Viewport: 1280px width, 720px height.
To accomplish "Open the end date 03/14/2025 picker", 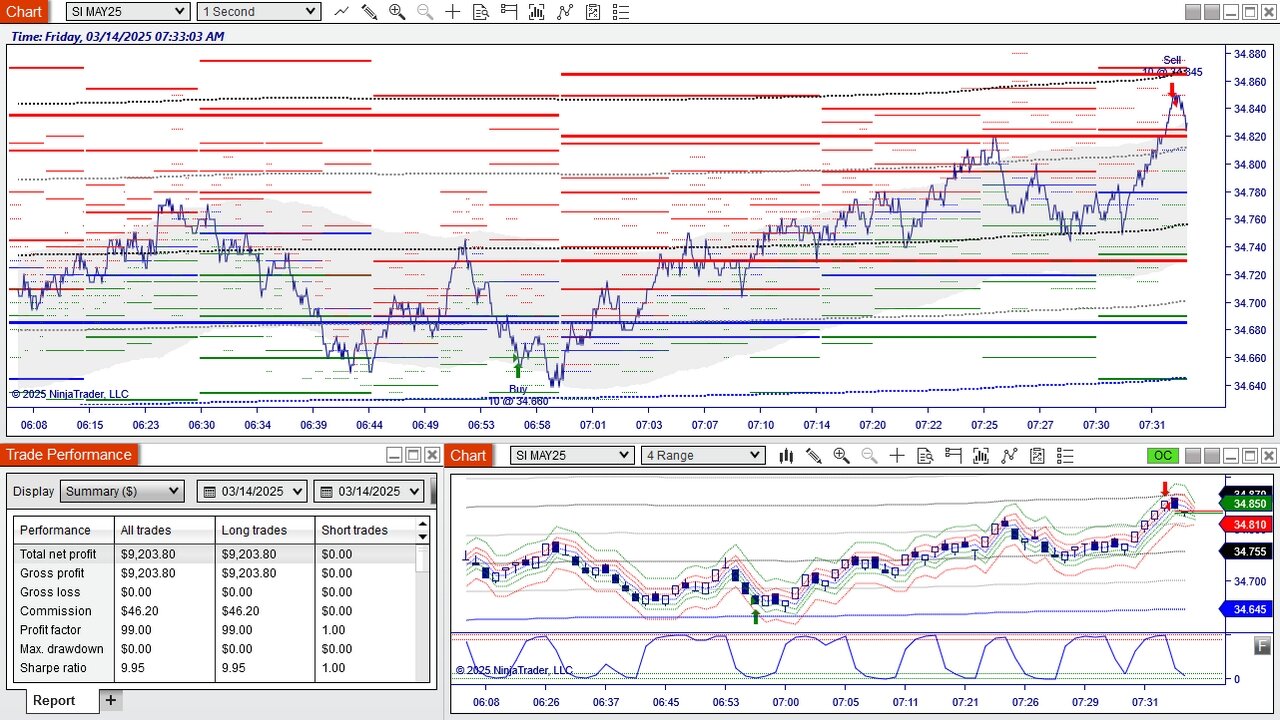I will [370, 491].
